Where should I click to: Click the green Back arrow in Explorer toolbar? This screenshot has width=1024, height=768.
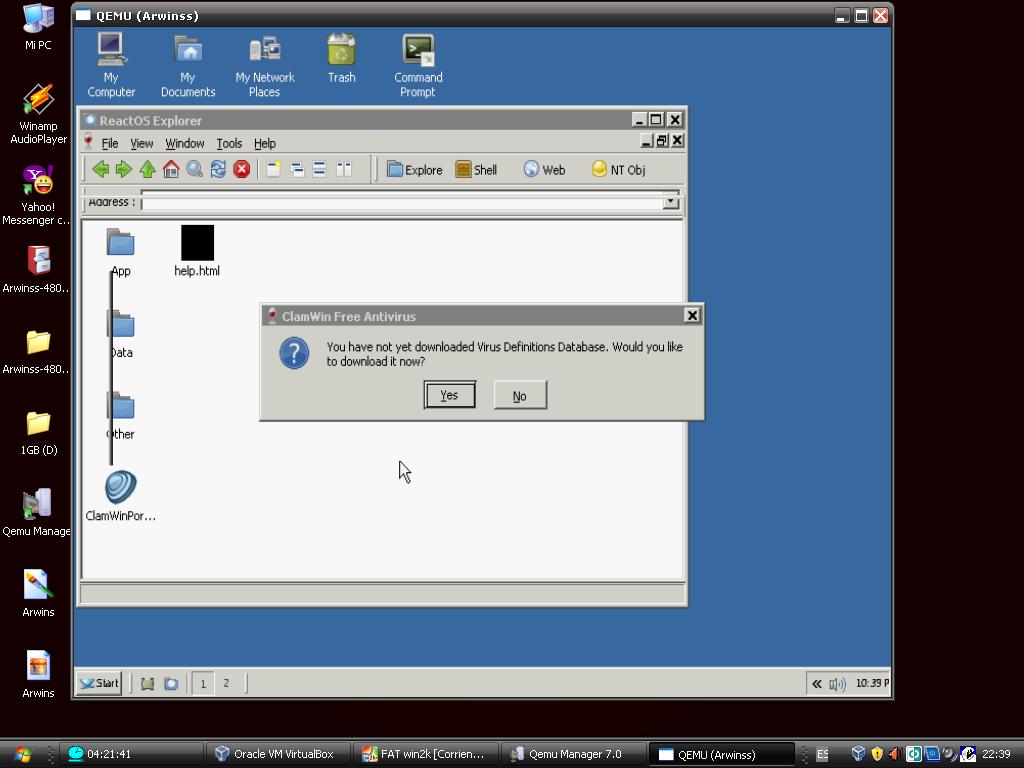tap(100, 170)
